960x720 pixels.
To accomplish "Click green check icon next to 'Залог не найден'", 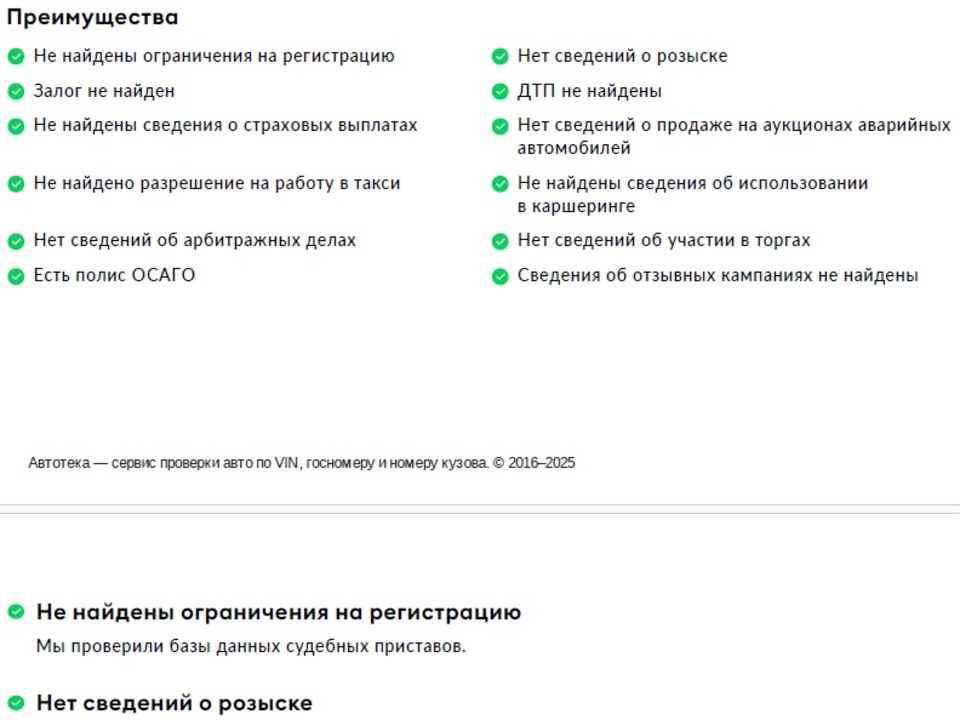I will (x=16, y=91).
